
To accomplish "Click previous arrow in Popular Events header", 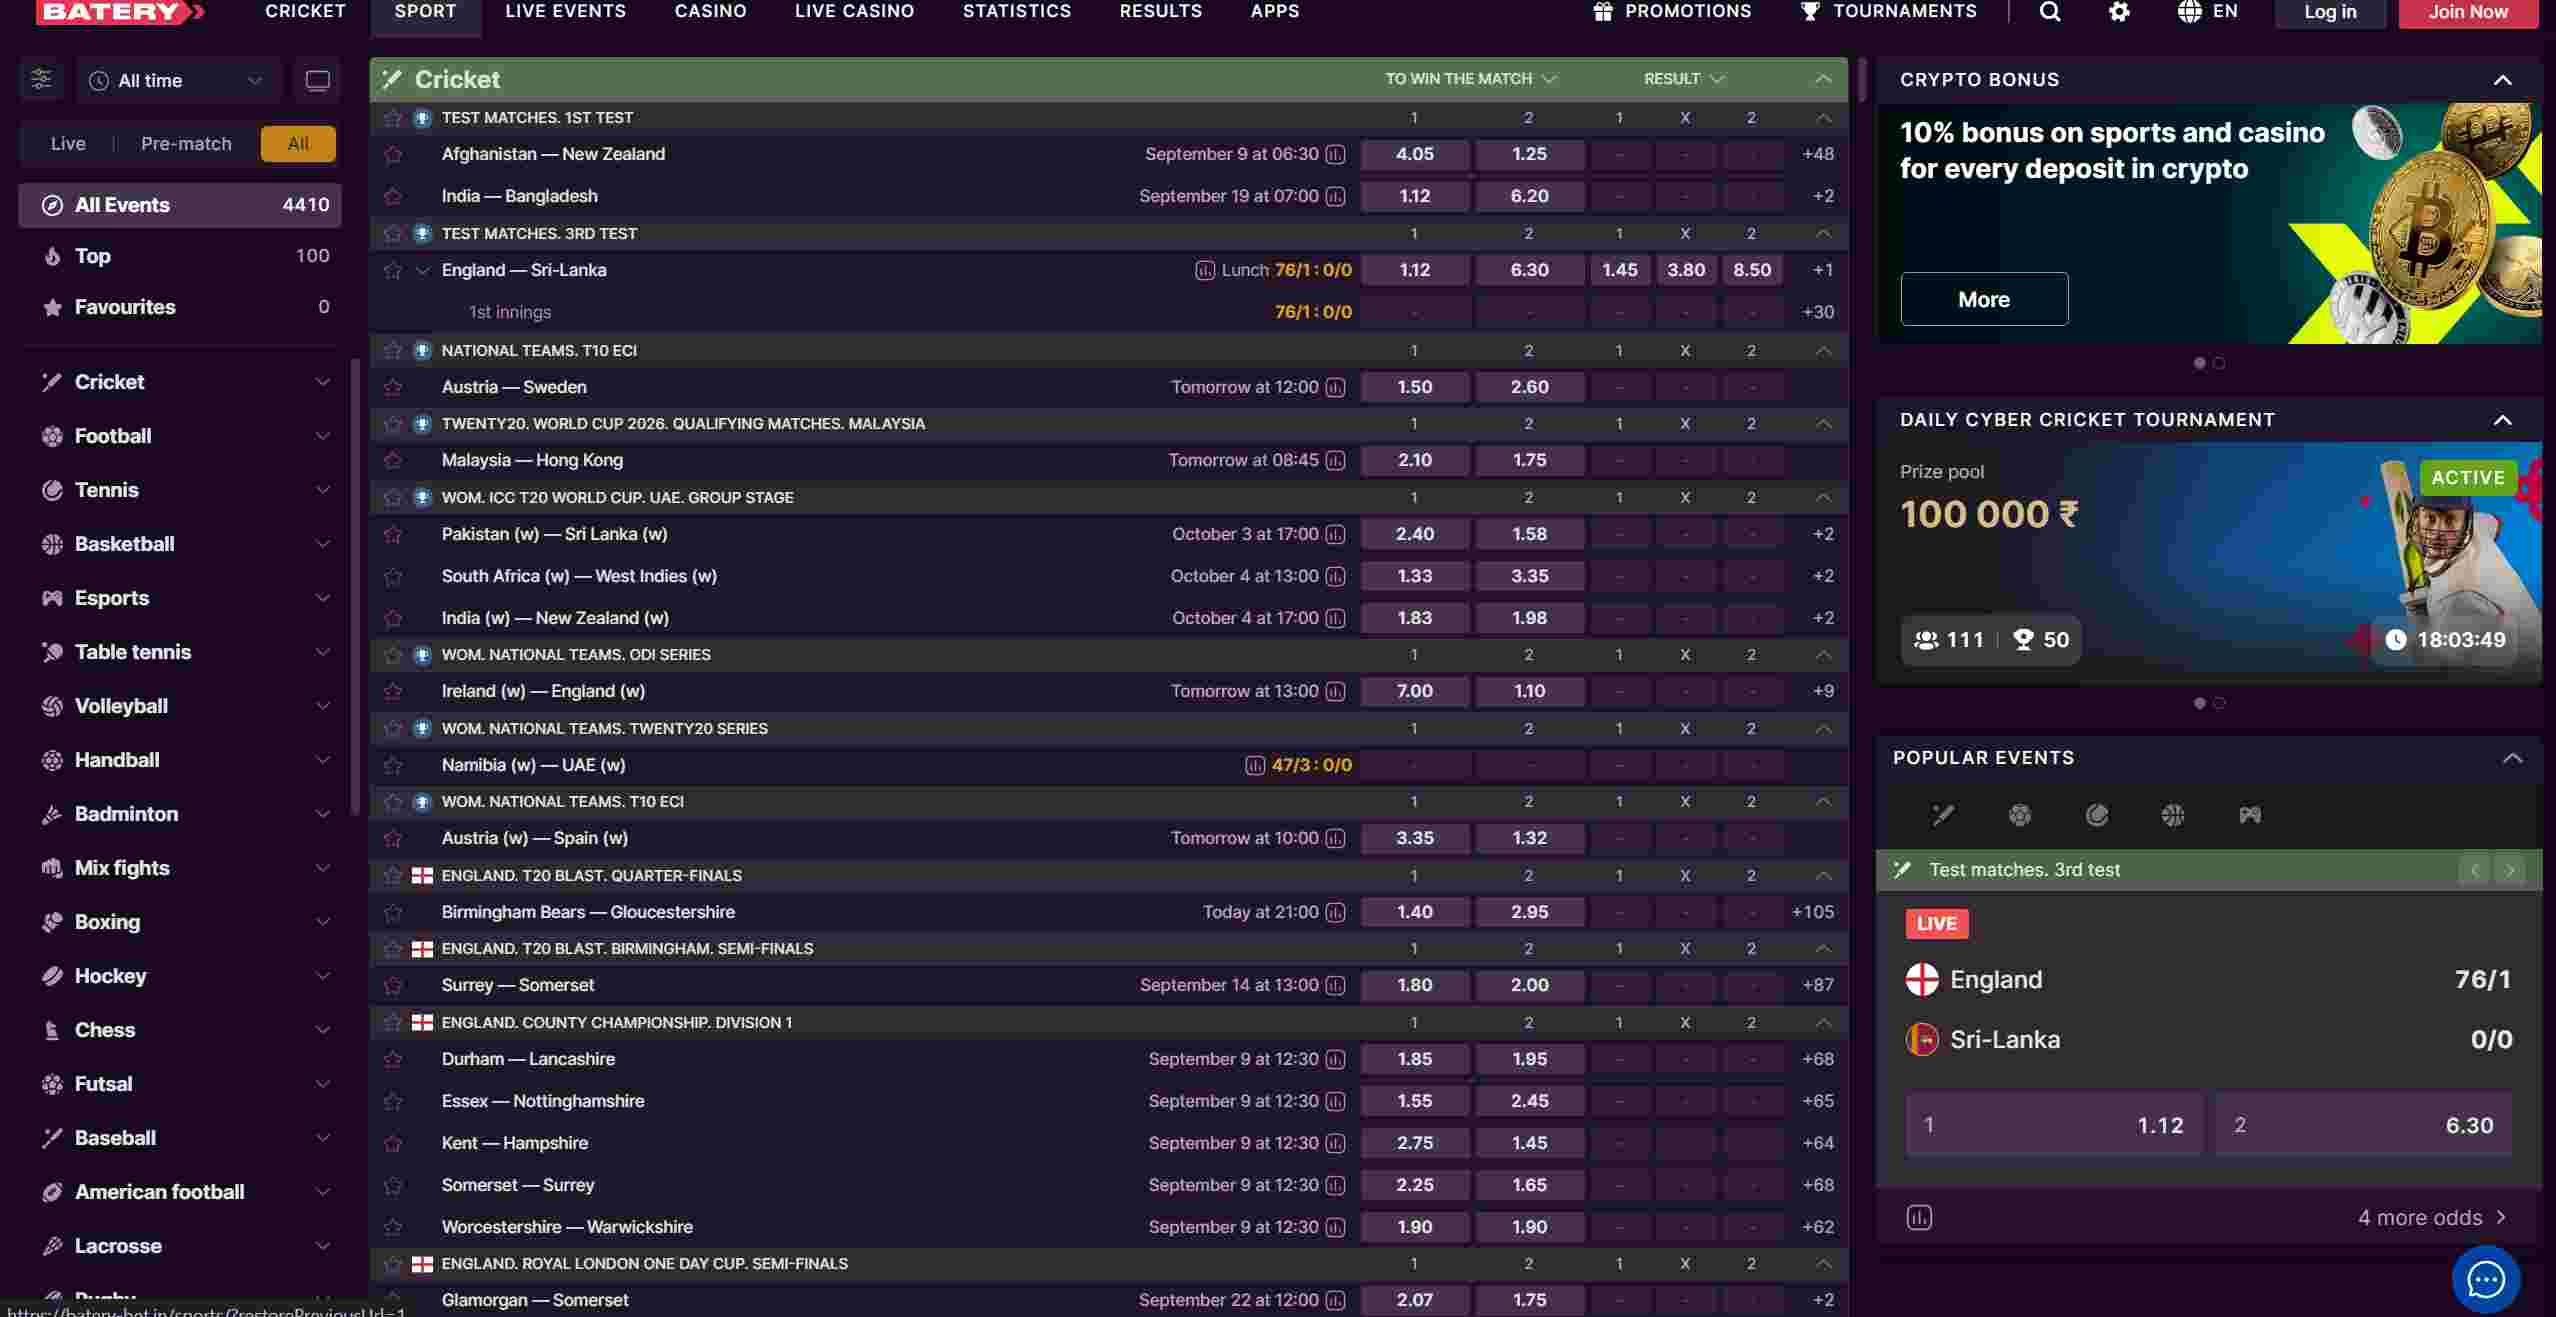I will click(x=2475, y=870).
